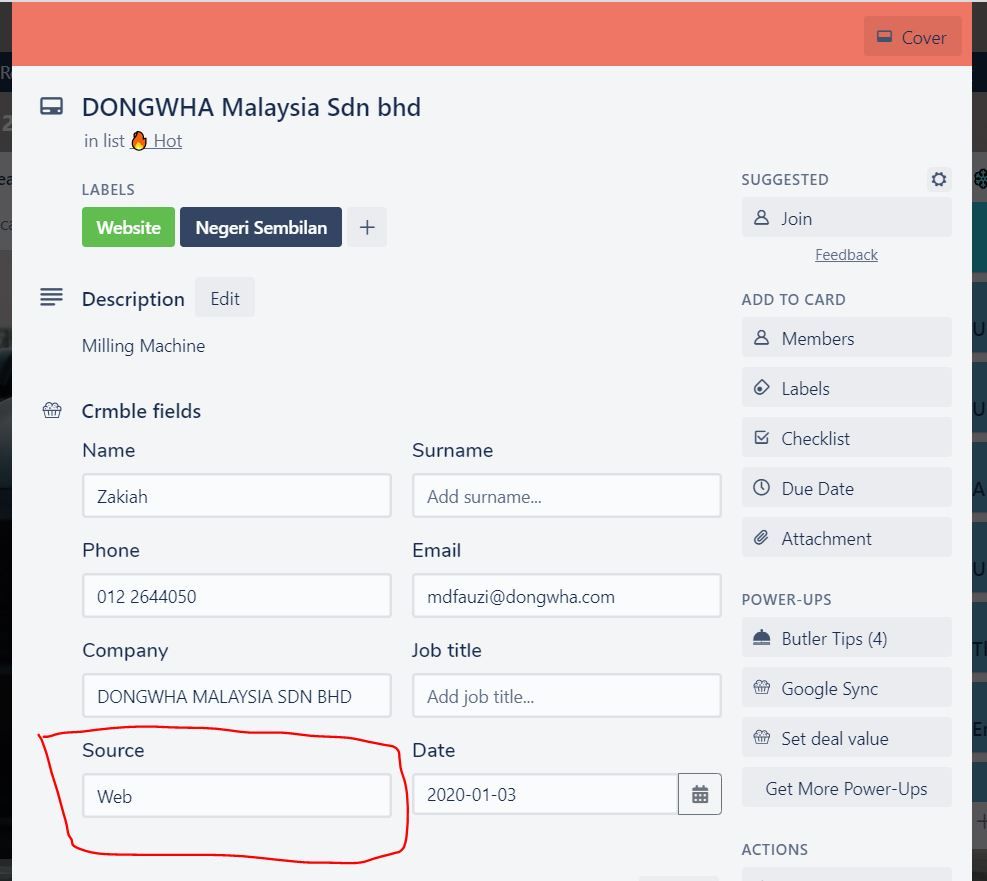Click Set deal value power-up
The image size is (987, 881).
click(x=847, y=738)
